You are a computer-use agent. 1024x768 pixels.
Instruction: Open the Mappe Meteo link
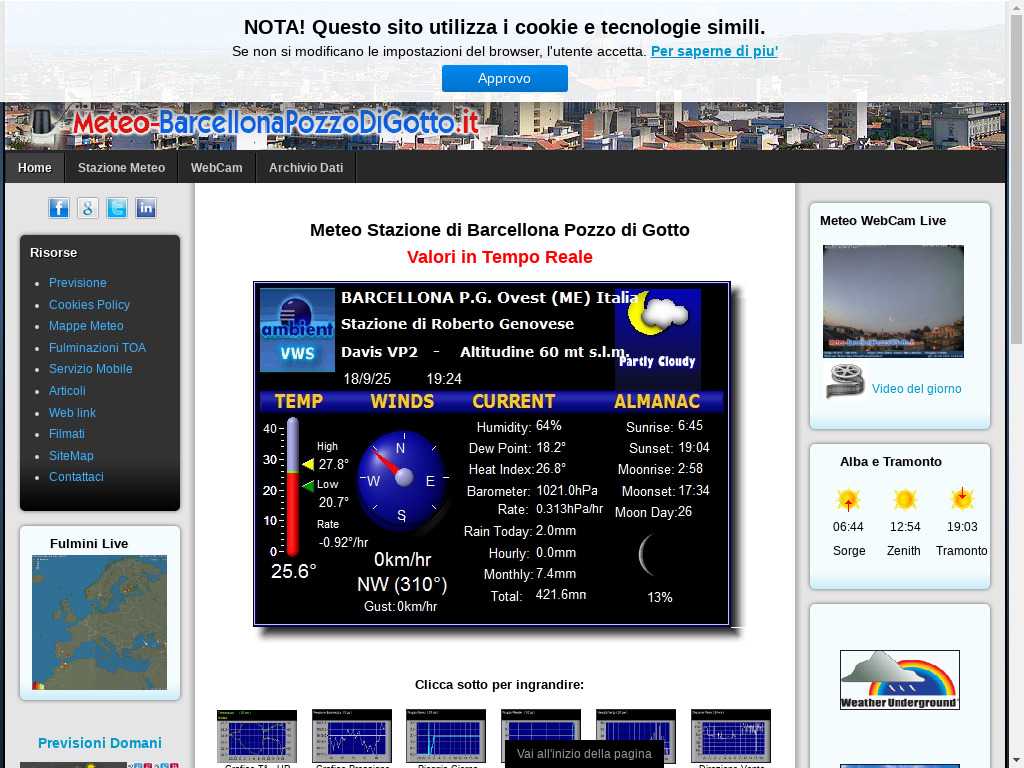coord(86,326)
